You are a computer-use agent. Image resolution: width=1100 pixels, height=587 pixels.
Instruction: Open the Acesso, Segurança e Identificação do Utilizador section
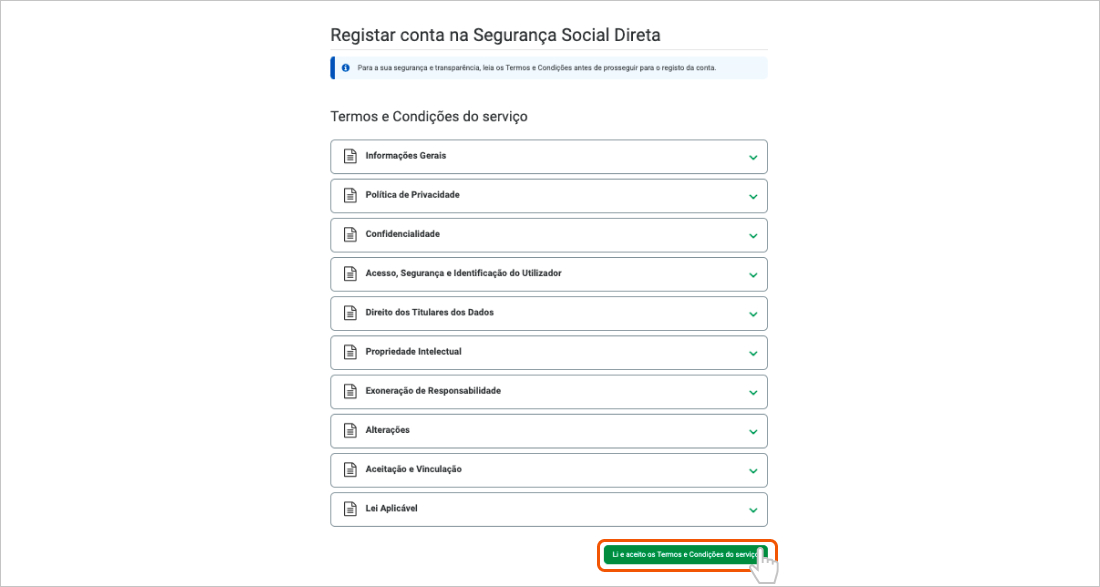point(463,273)
